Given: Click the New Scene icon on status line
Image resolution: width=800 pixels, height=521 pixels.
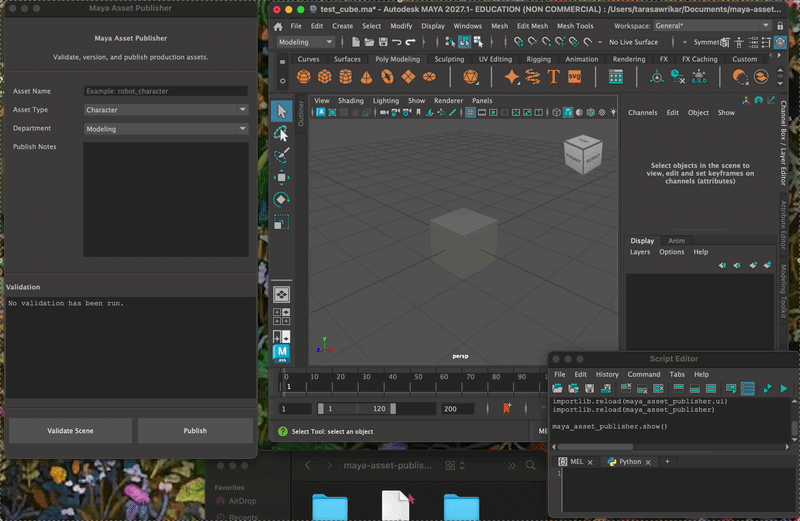Looking at the screenshot, I should [356, 42].
